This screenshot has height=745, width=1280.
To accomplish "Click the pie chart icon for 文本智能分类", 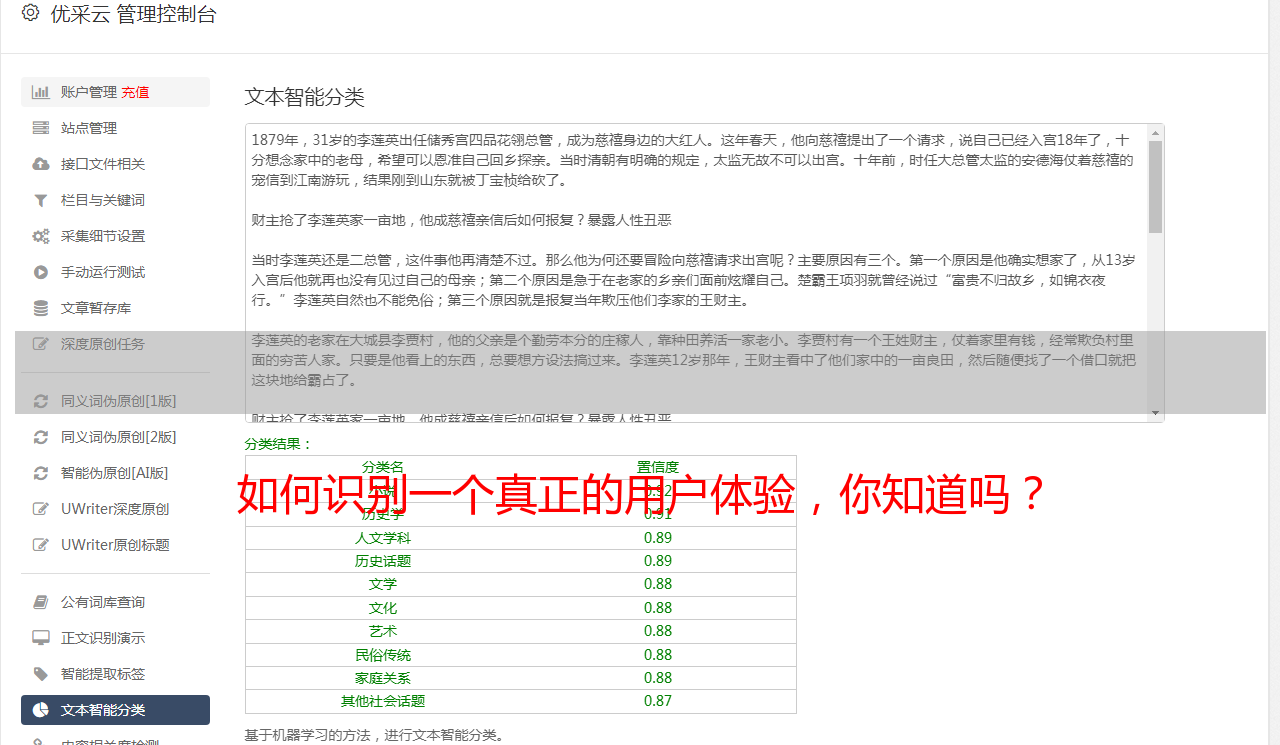I will pos(41,710).
